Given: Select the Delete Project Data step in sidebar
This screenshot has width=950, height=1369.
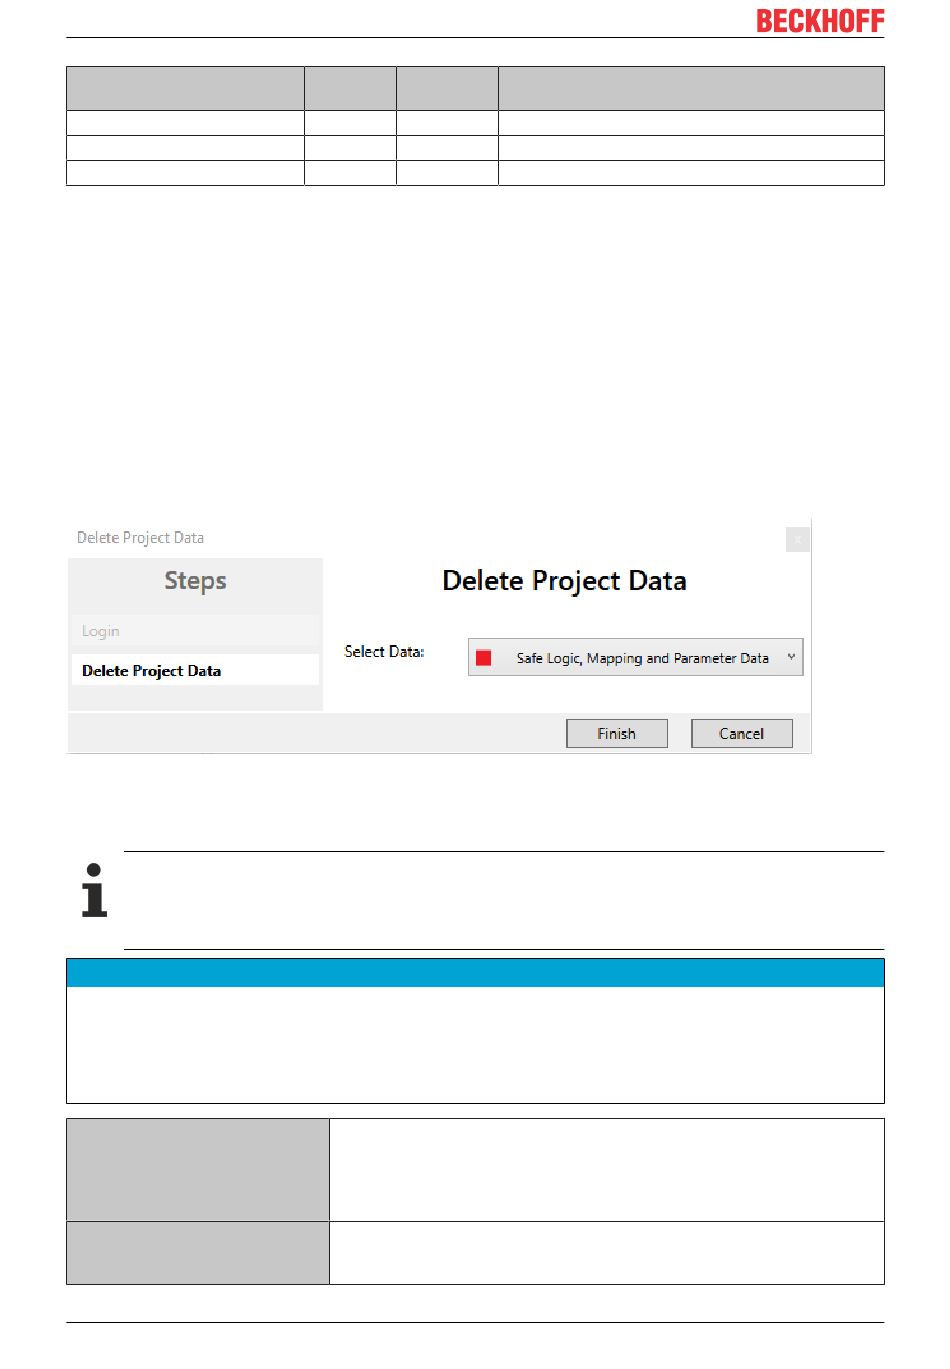Looking at the screenshot, I should [195, 670].
